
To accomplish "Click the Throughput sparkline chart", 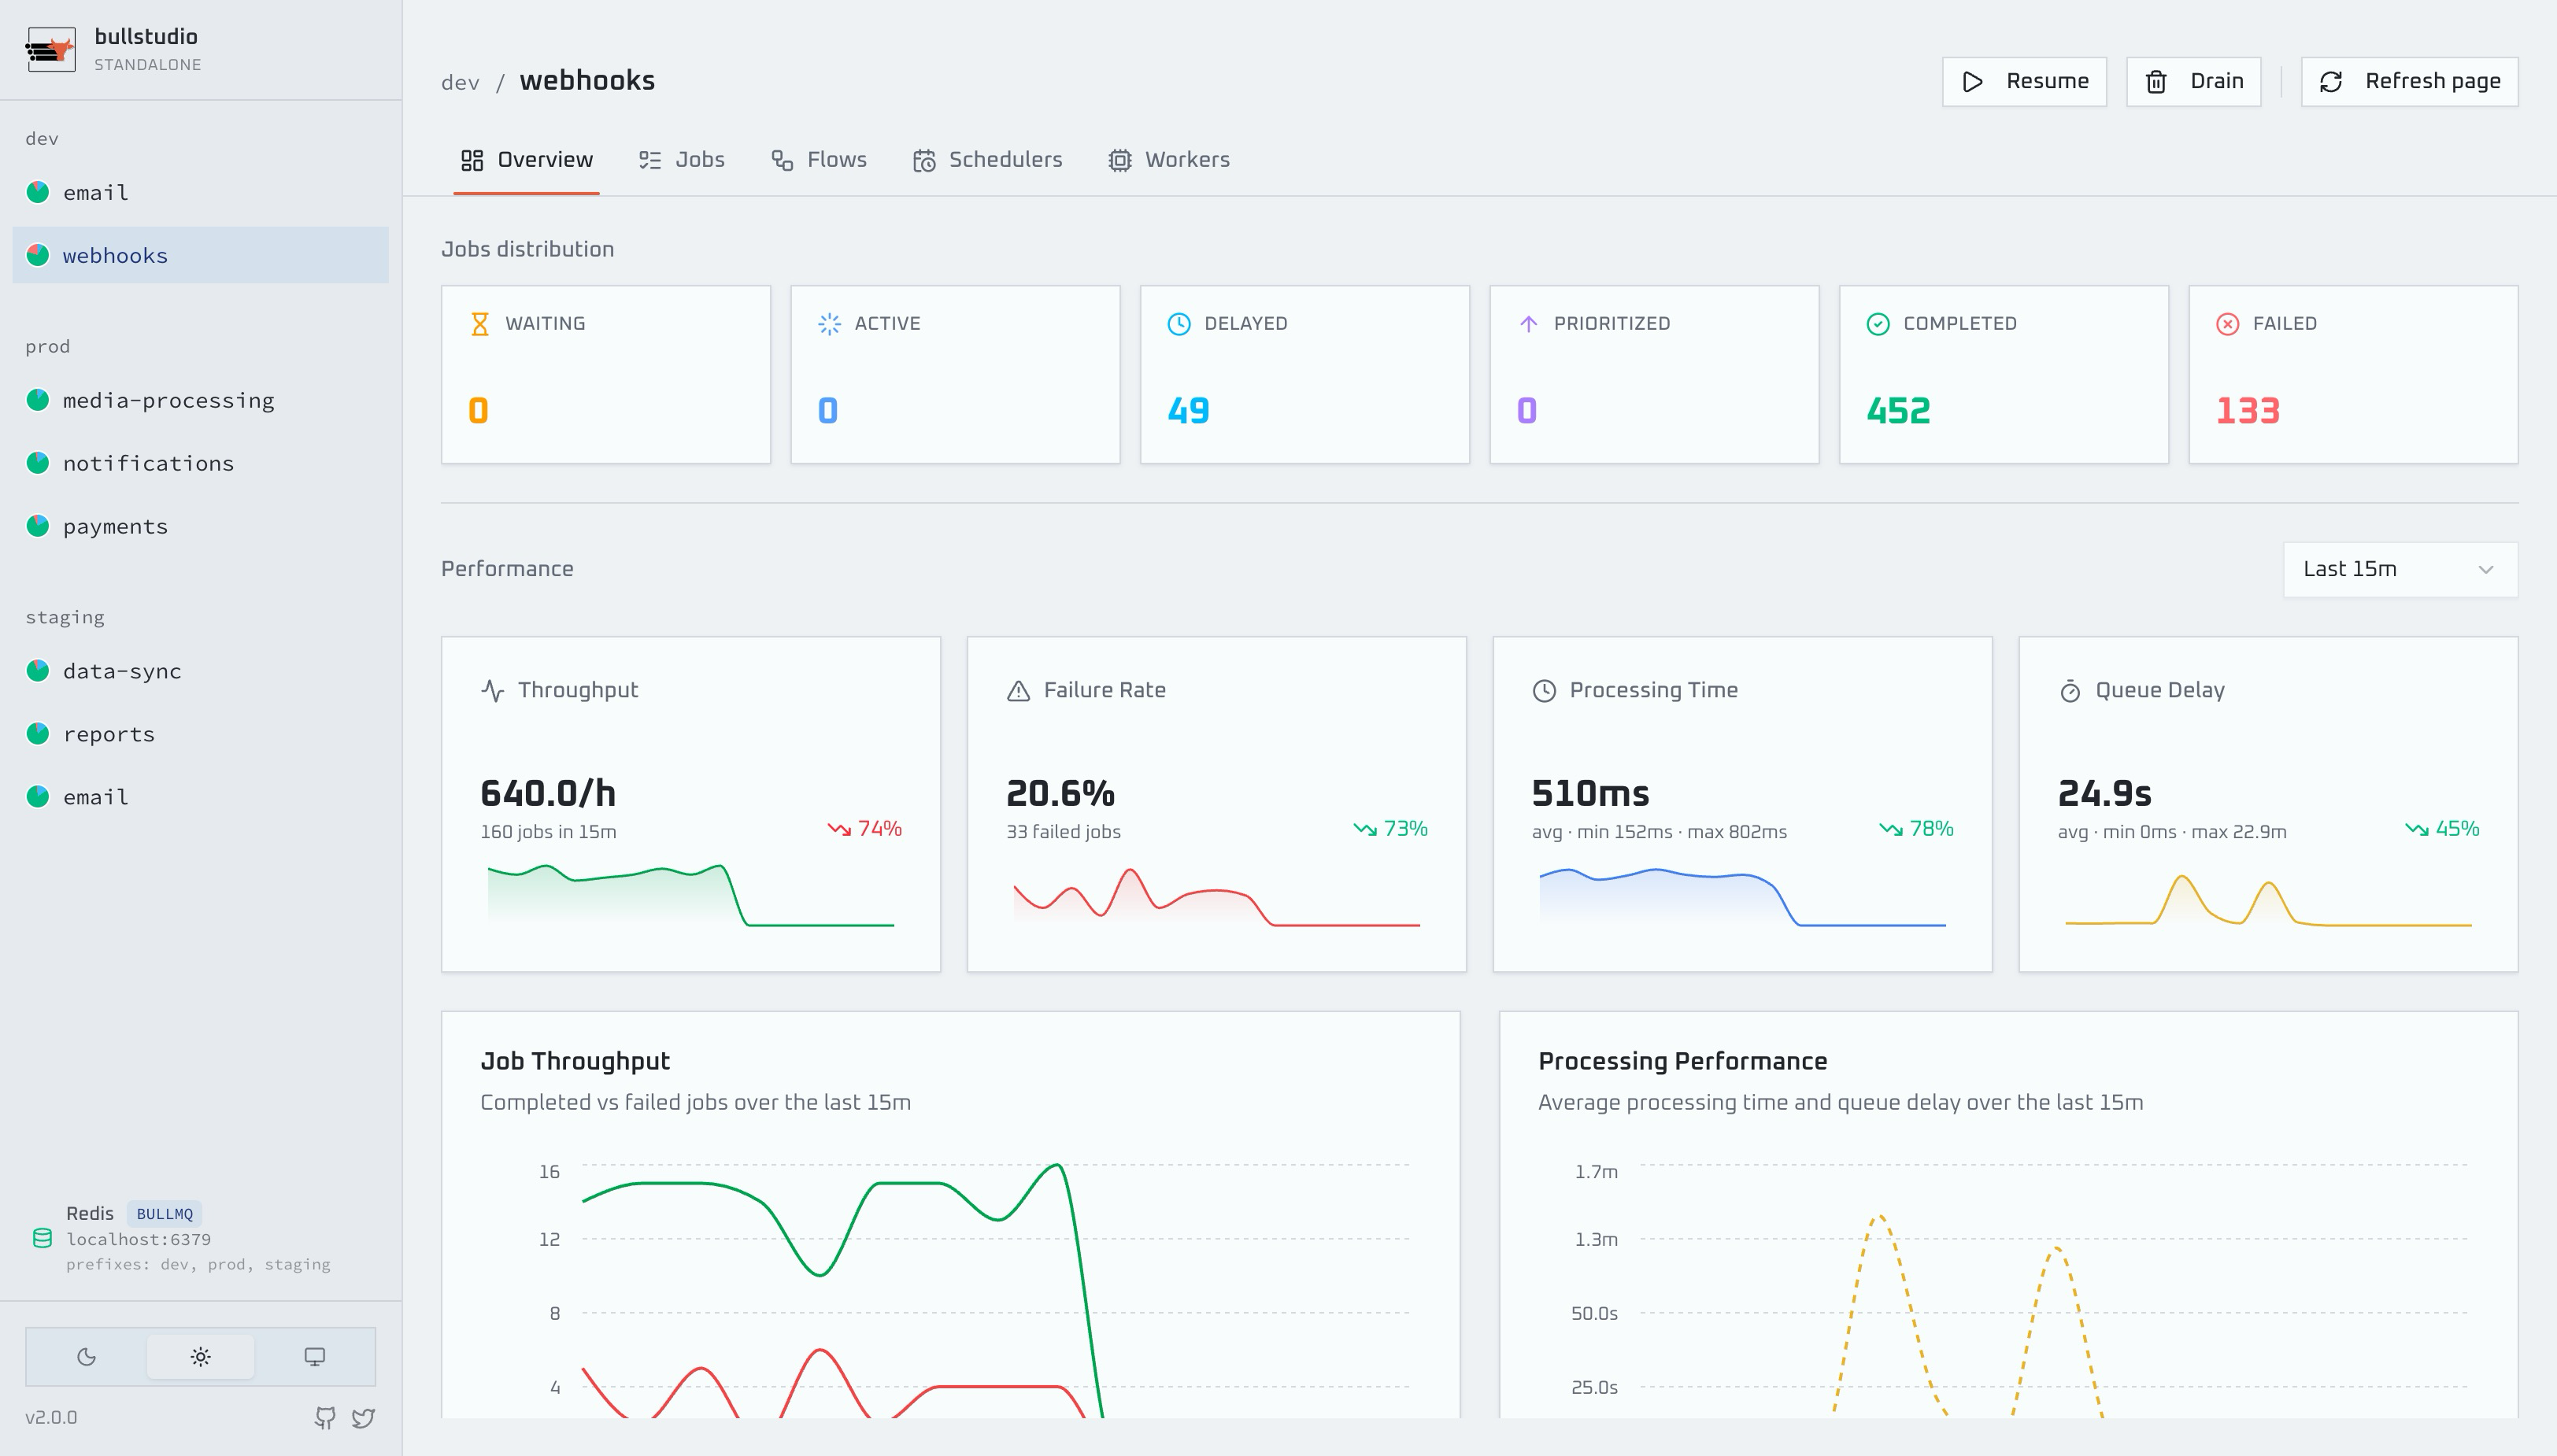I will pos(690,895).
